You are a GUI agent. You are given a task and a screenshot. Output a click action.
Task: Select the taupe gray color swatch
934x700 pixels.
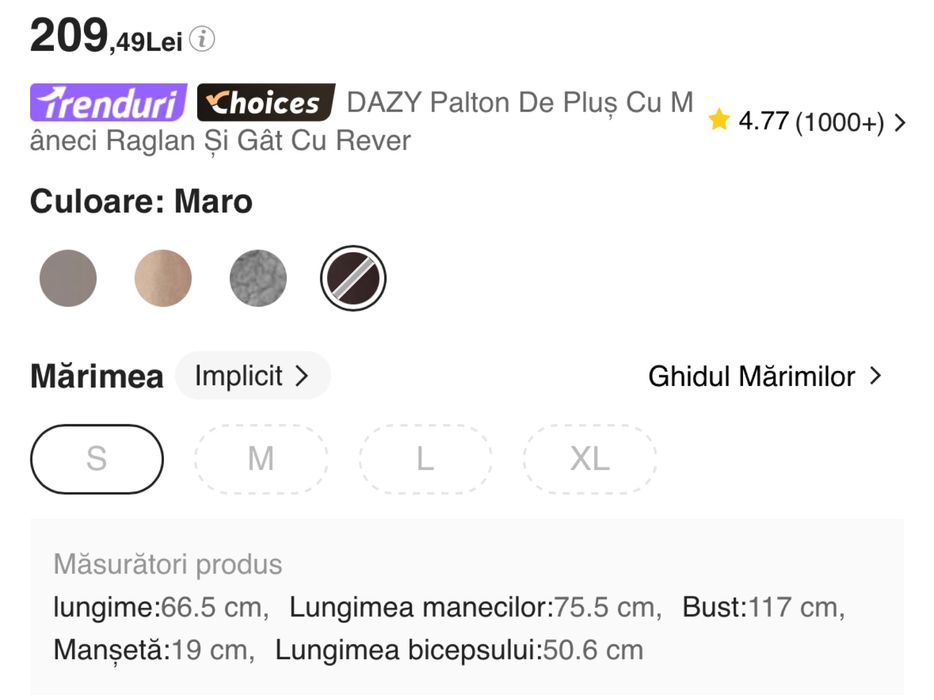coord(68,278)
